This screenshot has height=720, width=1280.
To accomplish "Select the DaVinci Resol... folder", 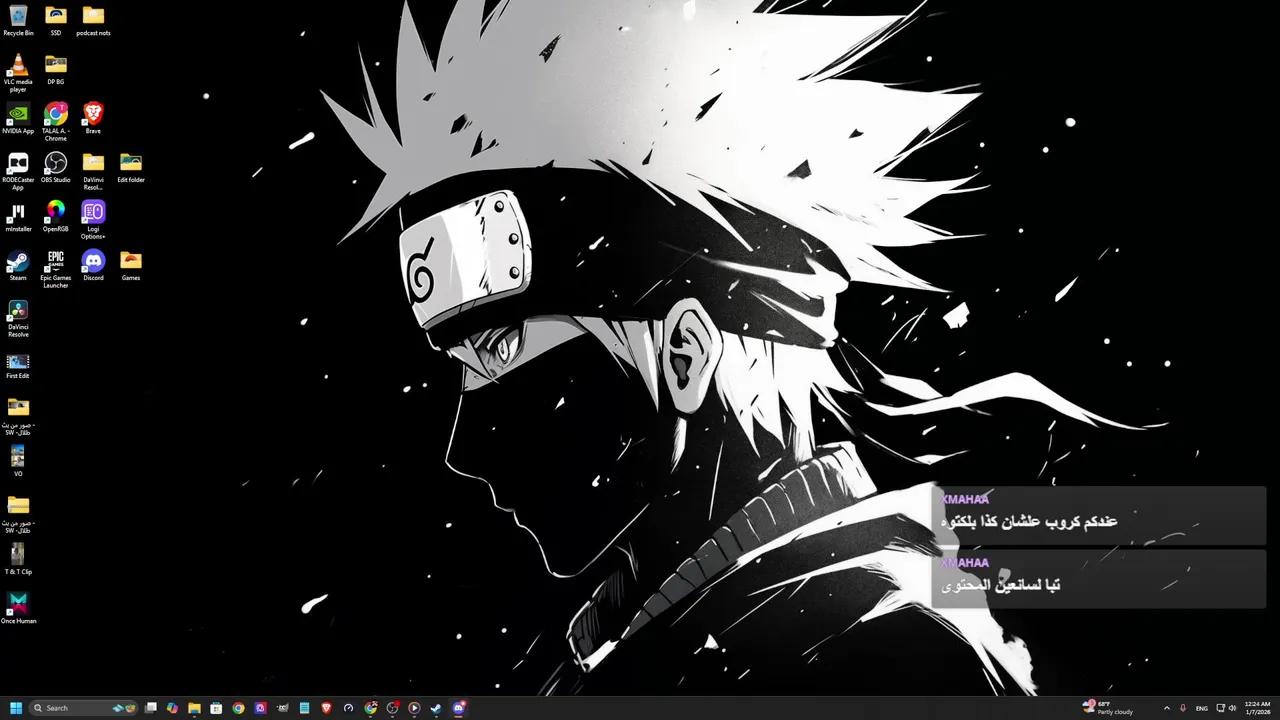I will point(93,171).
